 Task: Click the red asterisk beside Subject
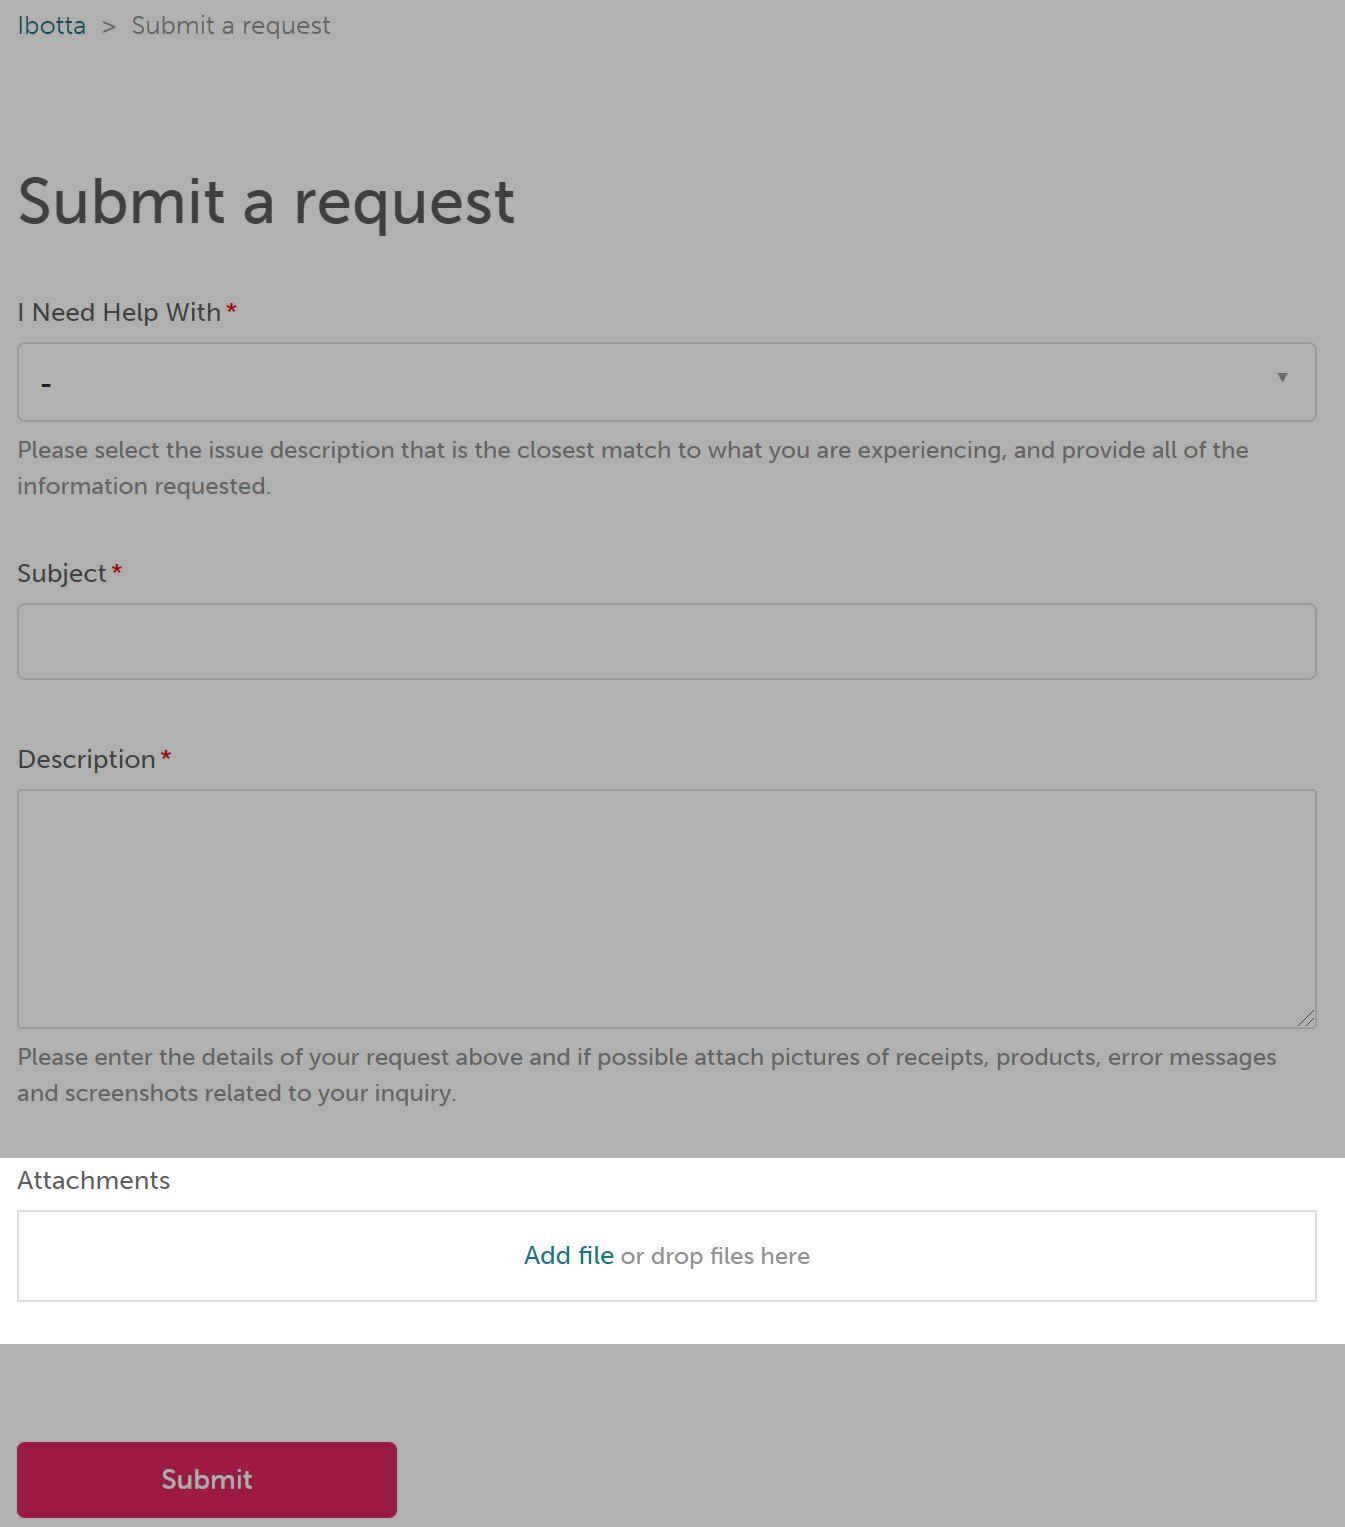[117, 571]
